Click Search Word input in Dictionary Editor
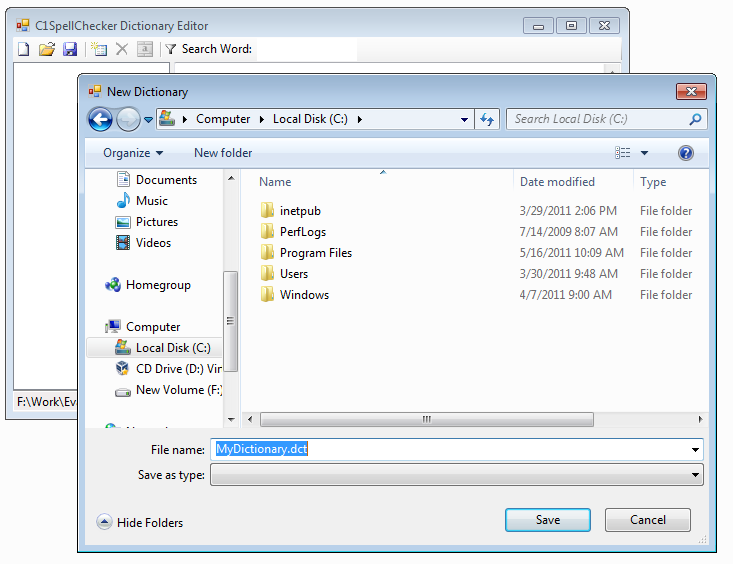This screenshot has height=564, width=733. [x=307, y=49]
